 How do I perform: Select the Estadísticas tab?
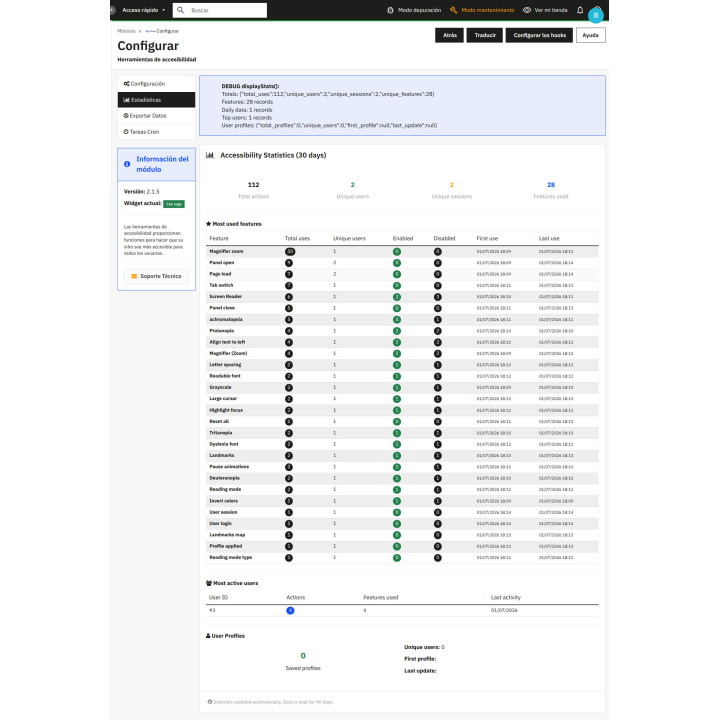pyautogui.click(x=156, y=100)
